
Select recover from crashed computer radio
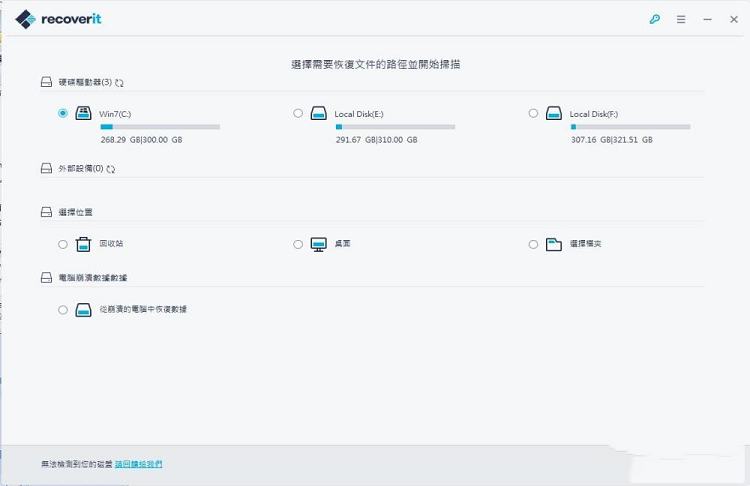63,310
